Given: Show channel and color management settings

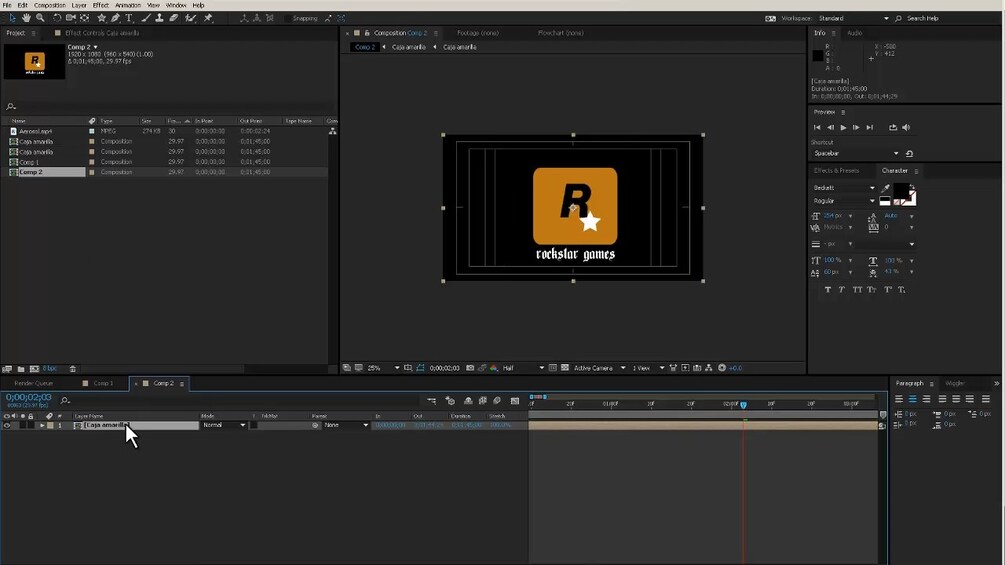Looking at the screenshot, I should (494, 368).
